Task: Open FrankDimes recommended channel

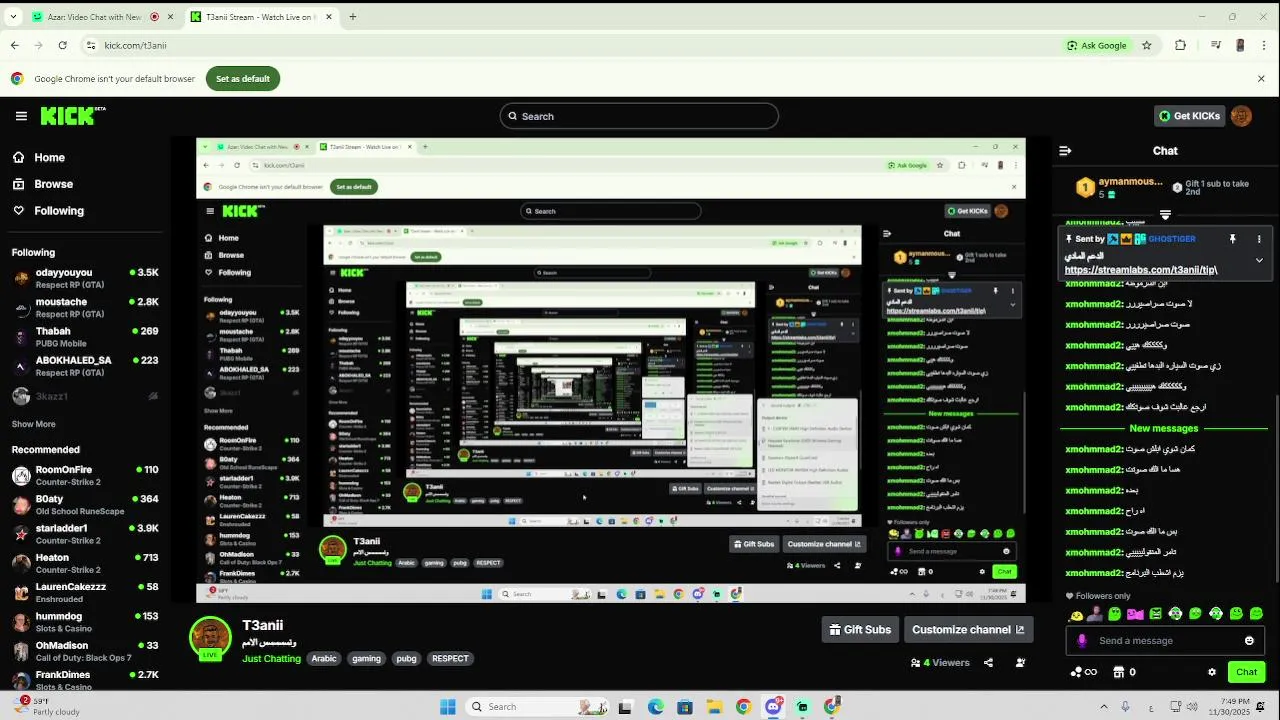Action: pyautogui.click(x=84, y=681)
